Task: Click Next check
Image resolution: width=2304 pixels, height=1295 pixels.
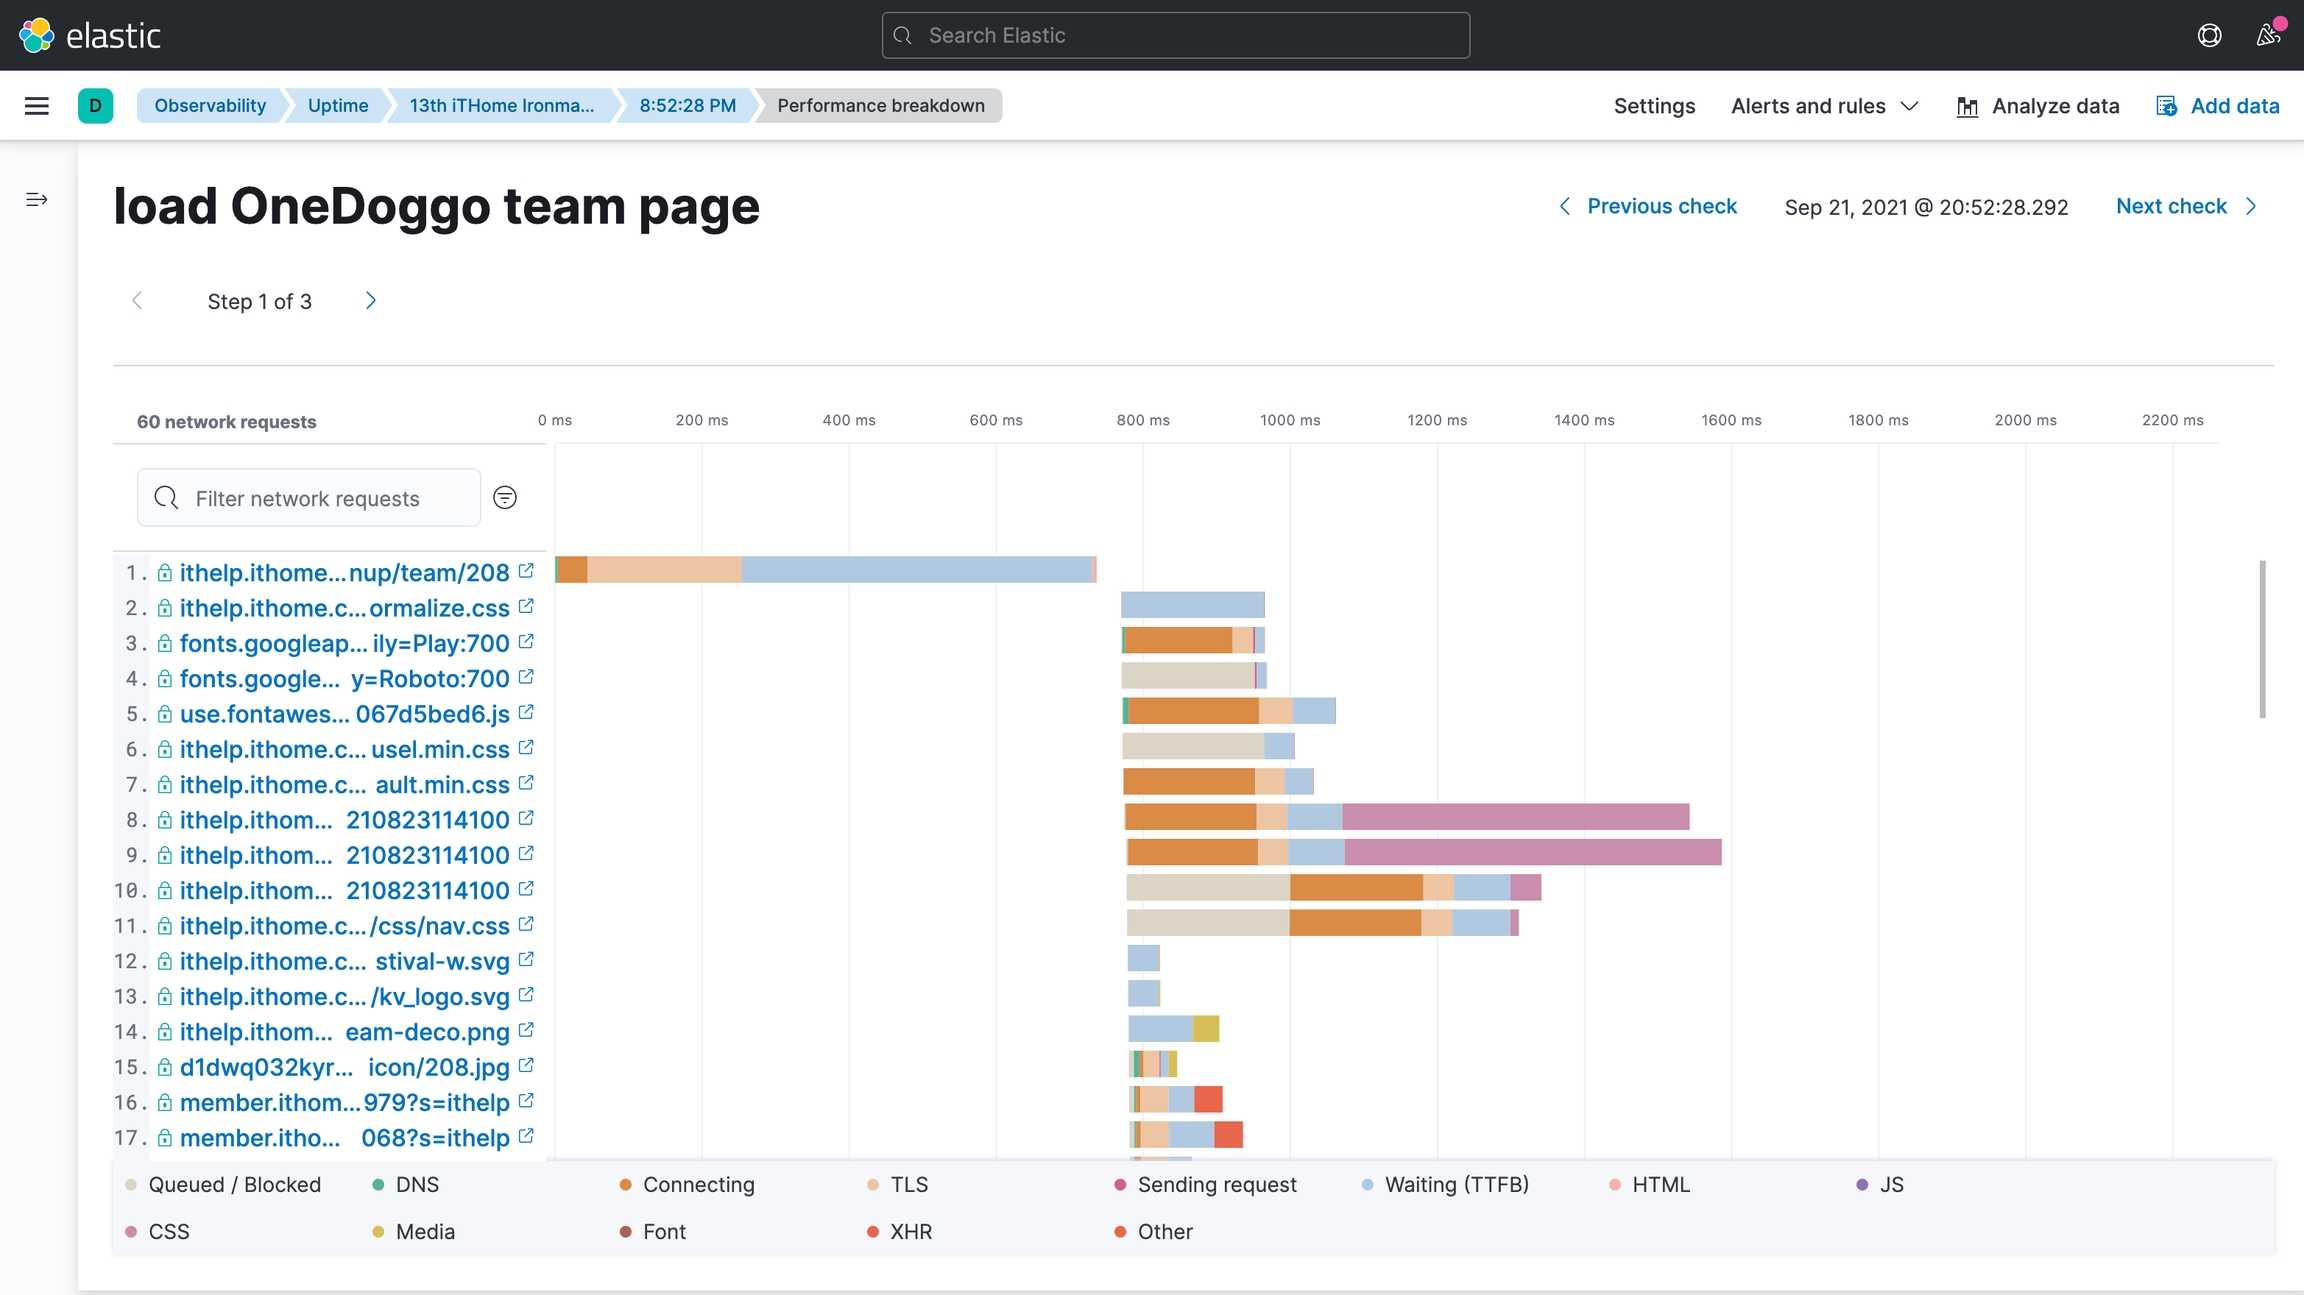Action: [x=2187, y=206]
